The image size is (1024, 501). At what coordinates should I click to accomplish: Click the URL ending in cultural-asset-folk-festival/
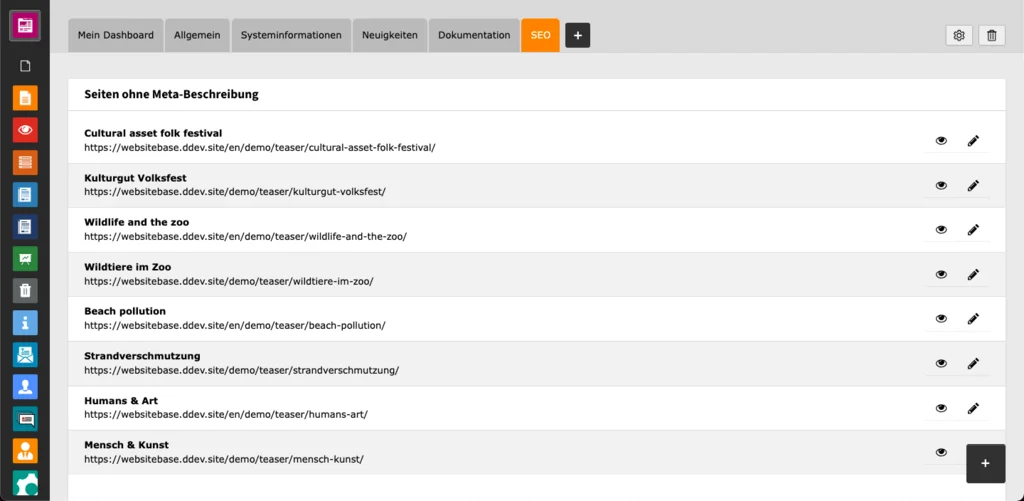pos(260,148)
